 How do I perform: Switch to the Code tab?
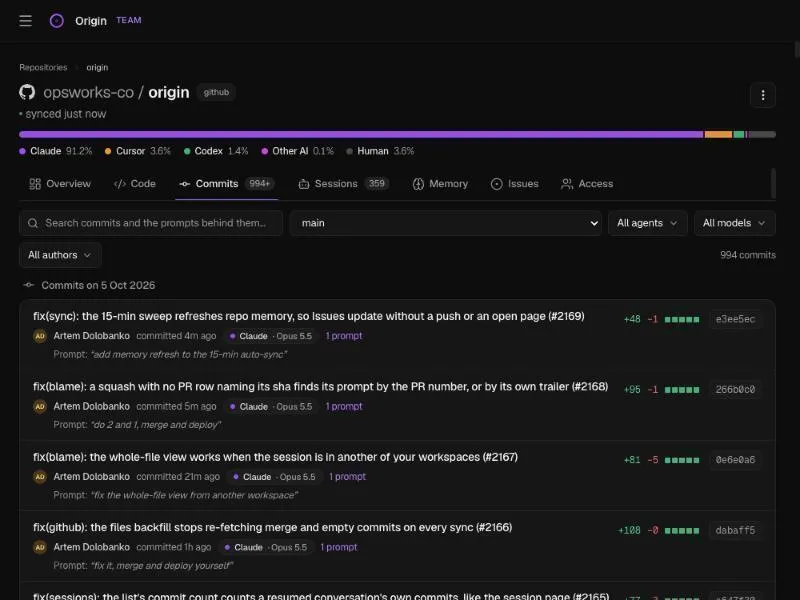click(135, 184)
